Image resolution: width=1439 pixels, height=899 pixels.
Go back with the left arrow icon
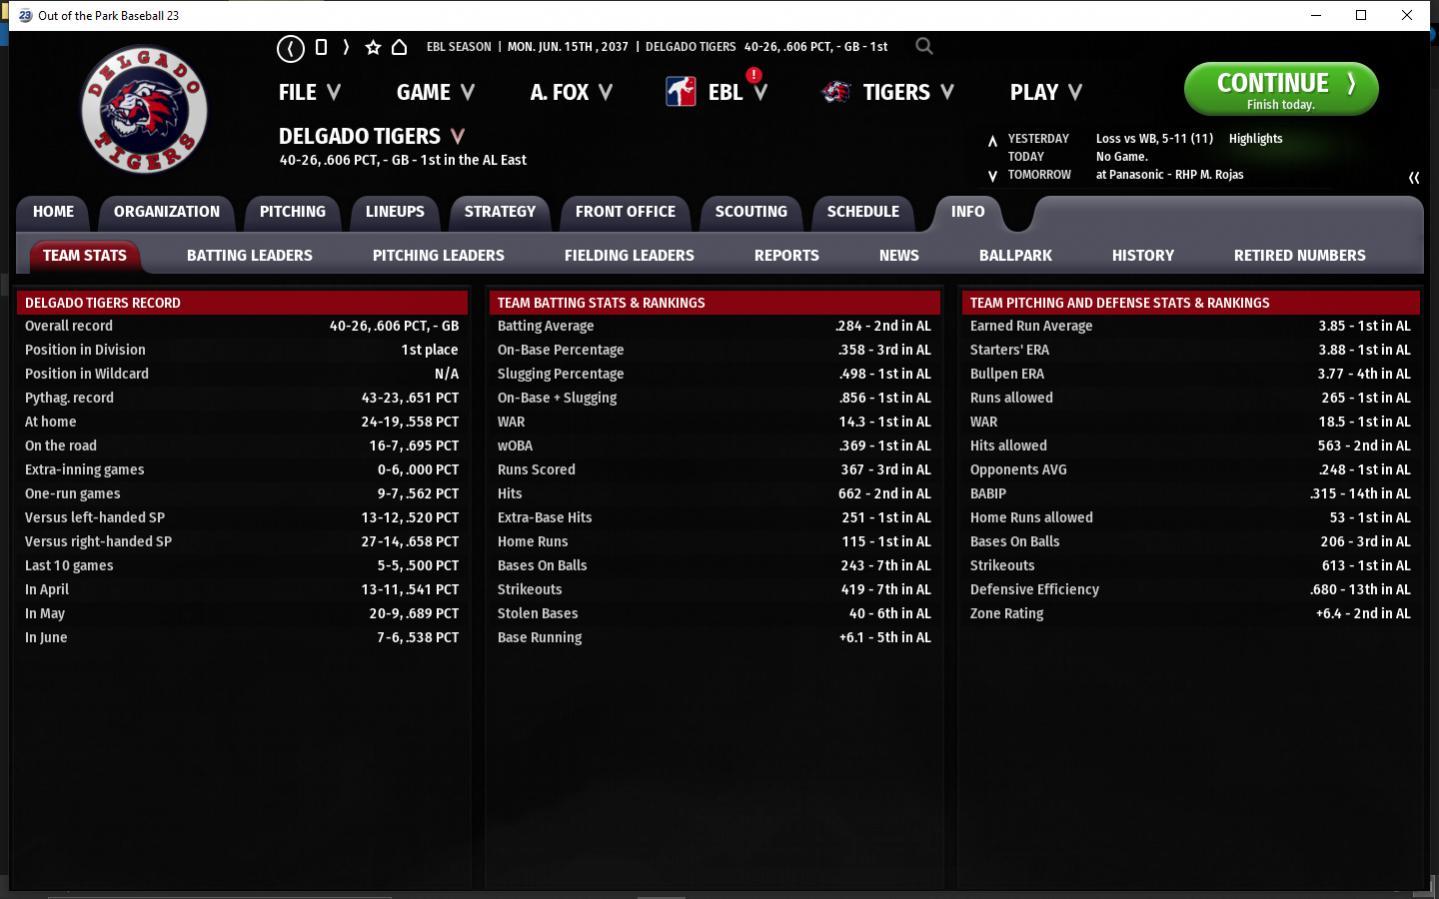[x=290, y=47]
